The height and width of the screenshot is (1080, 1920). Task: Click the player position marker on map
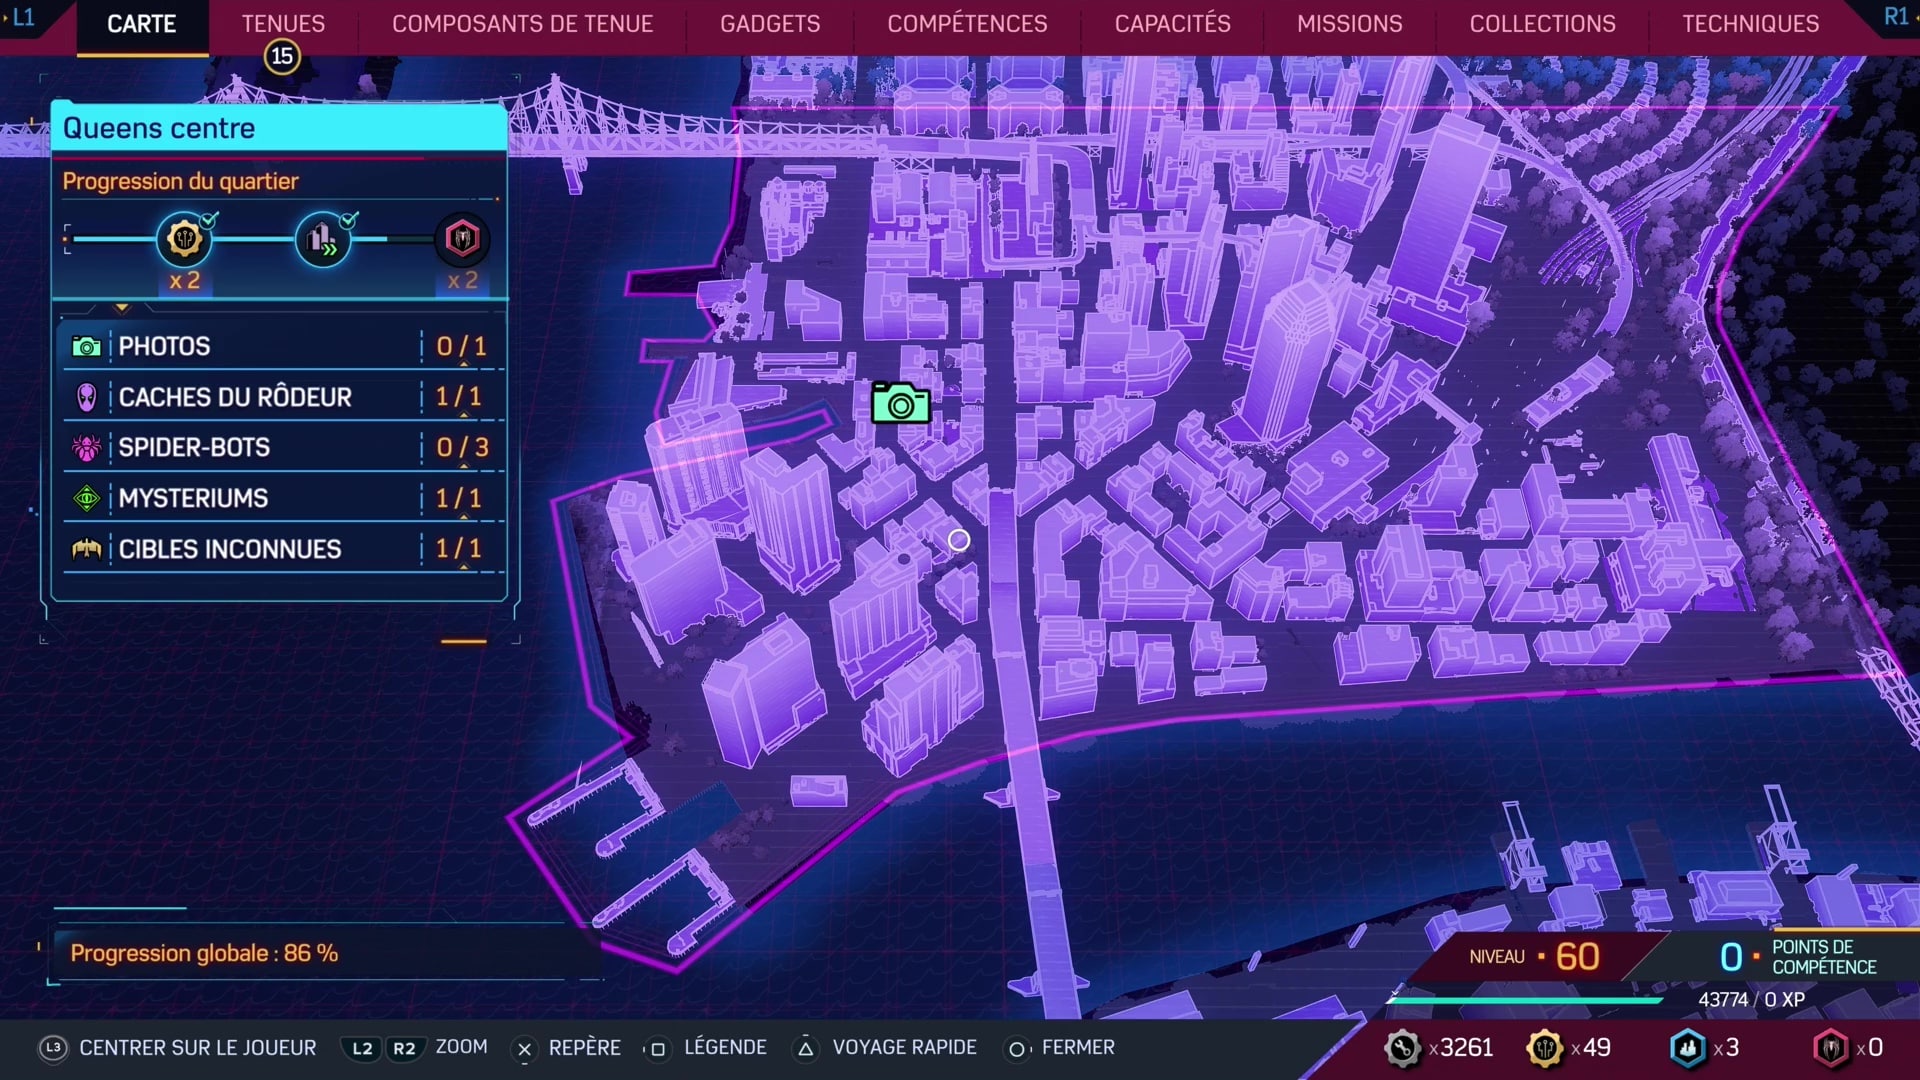tap(959, 539)
